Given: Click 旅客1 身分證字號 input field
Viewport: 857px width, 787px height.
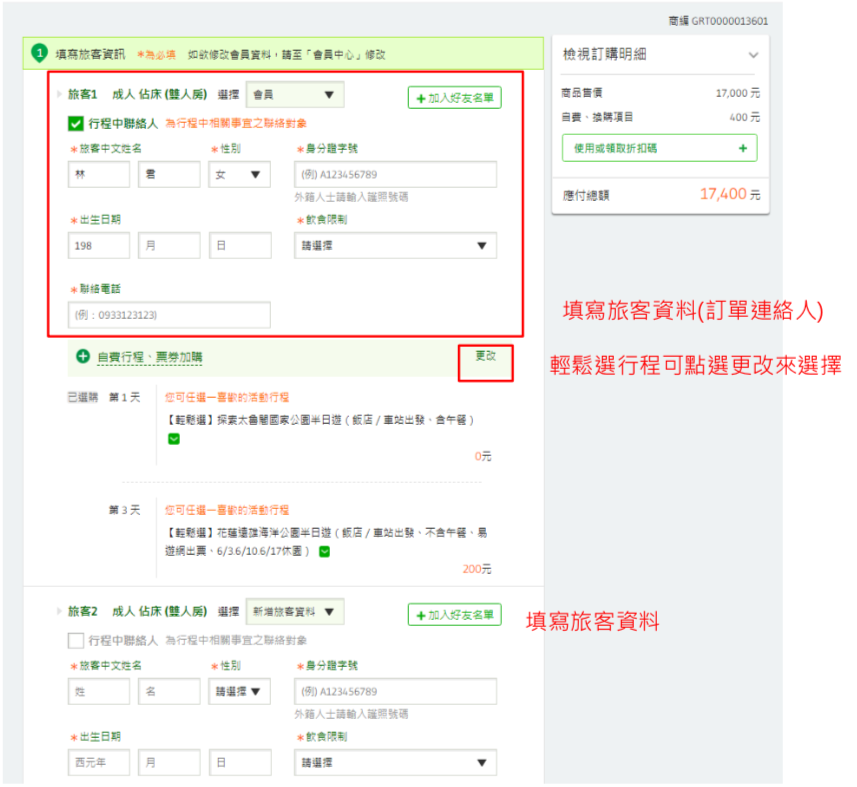Looking at the screenshot, I should 395,175.
